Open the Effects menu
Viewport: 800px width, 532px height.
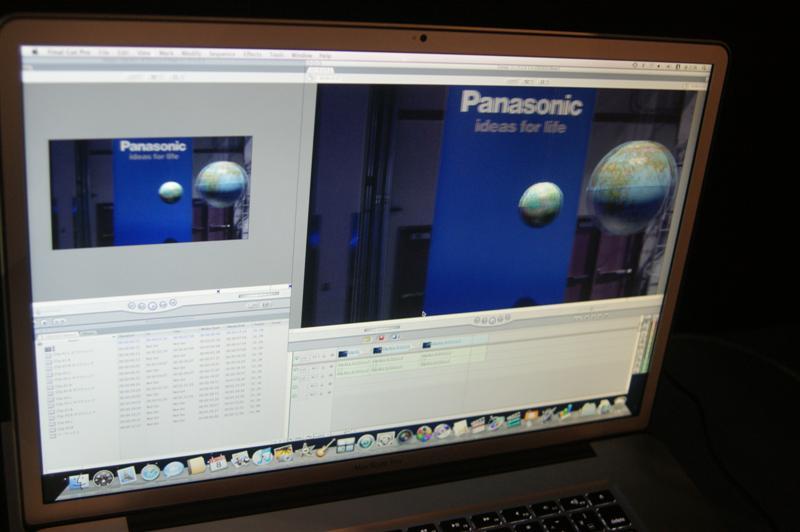coord(253,54)
